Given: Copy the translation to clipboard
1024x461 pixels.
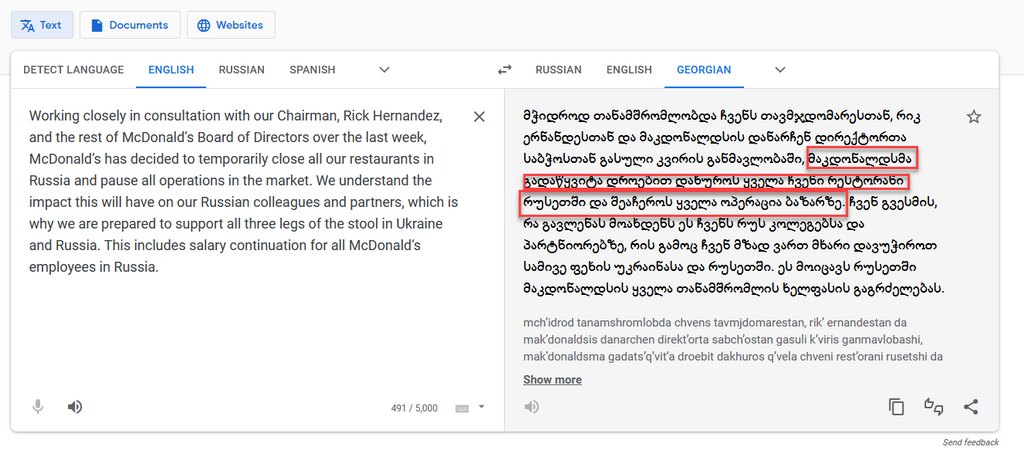Looking at the screenshot, I should point(897,407).
